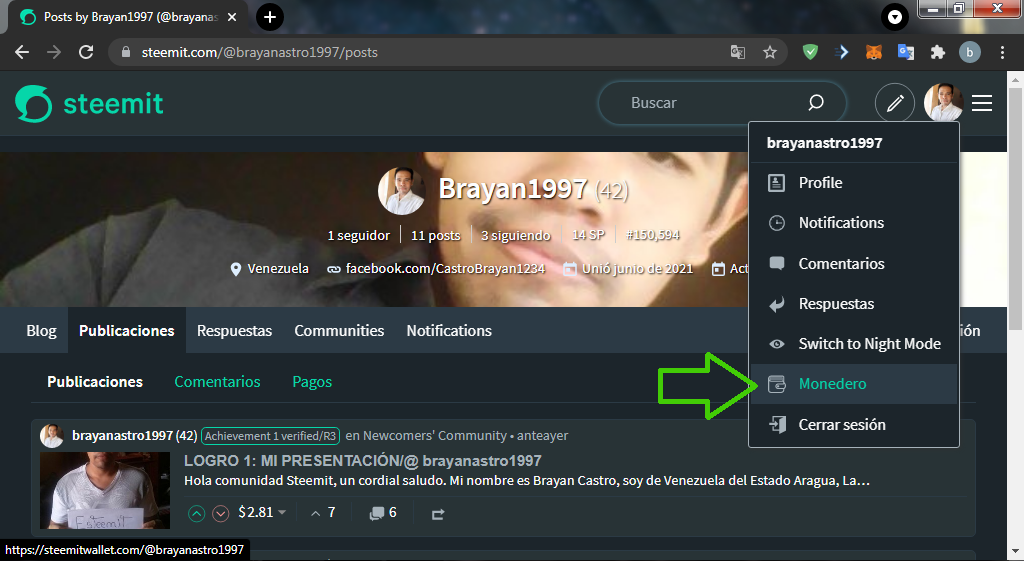Switch to the Pagos sub-tab
Image resolution: width=1024 pixels, height=562 pixels.
[312, 382]
